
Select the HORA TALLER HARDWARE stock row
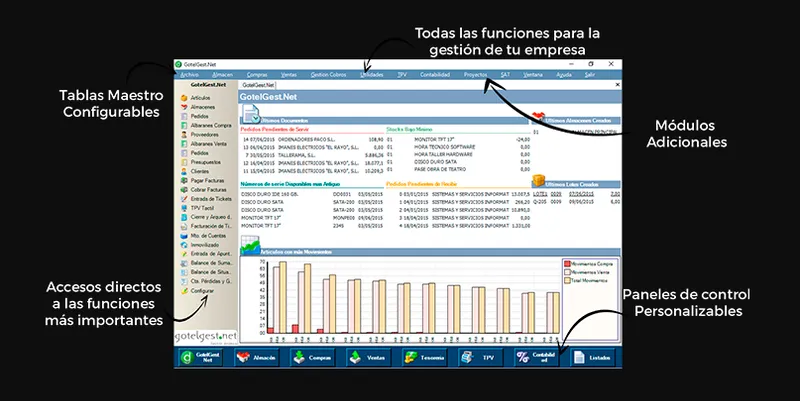click(458, 154)
